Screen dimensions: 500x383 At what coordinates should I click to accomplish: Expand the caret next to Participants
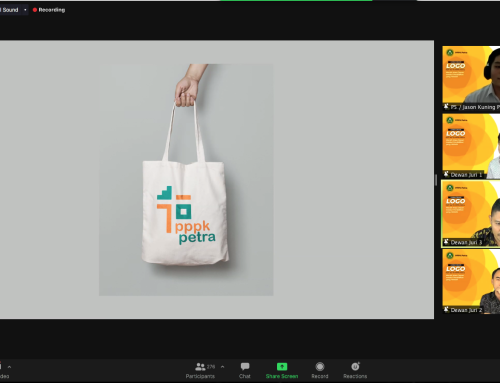click(222, 367)
